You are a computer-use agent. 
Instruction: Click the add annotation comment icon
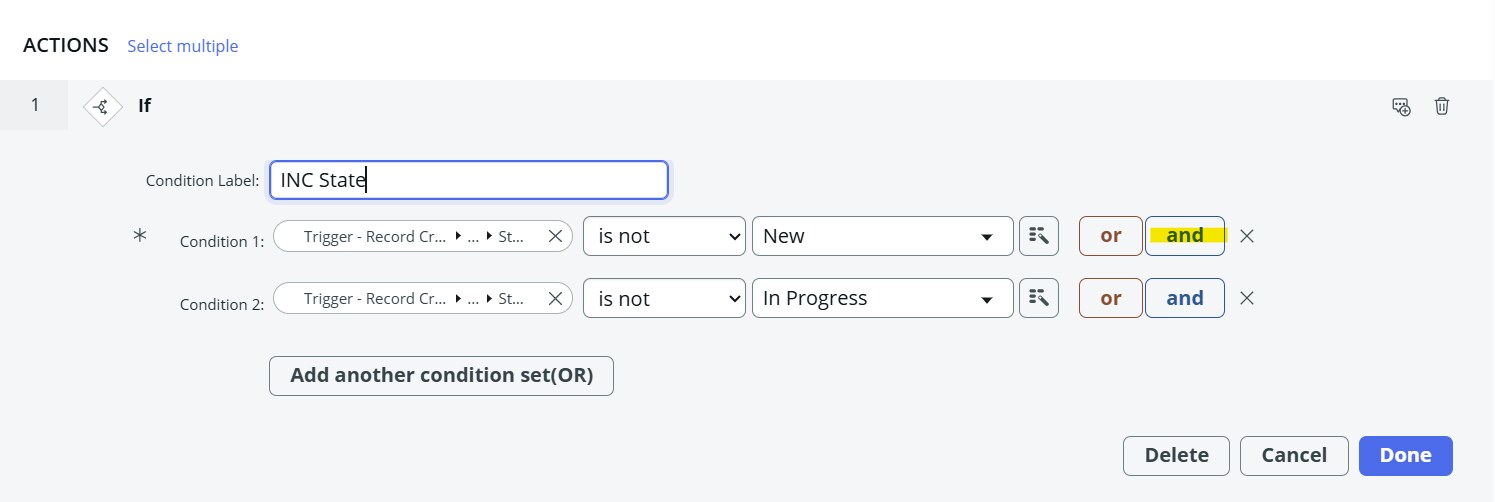[x=1401, y=106]
